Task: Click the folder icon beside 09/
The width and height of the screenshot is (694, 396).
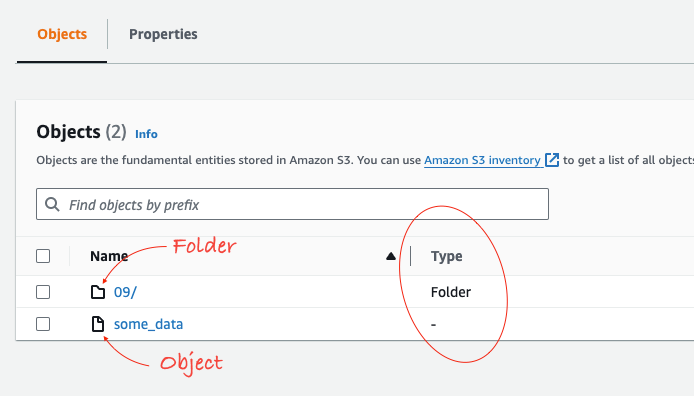Action: [98, 292]
